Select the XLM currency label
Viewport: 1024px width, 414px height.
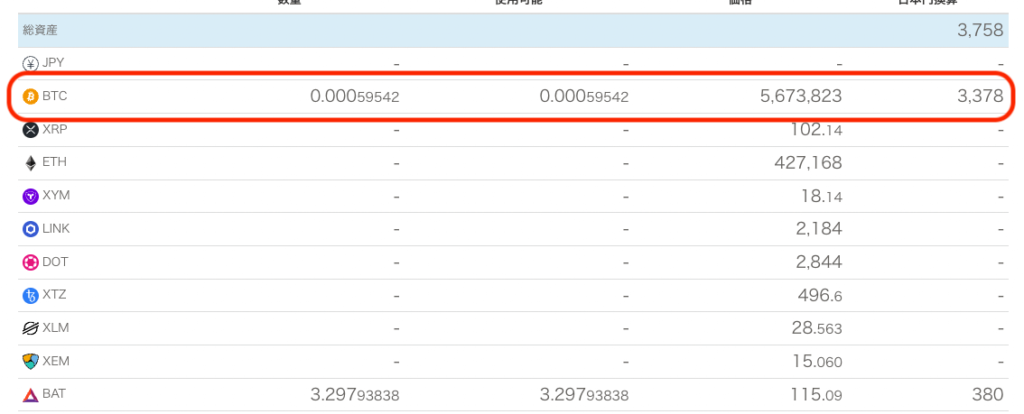click(x=56, y=328)
